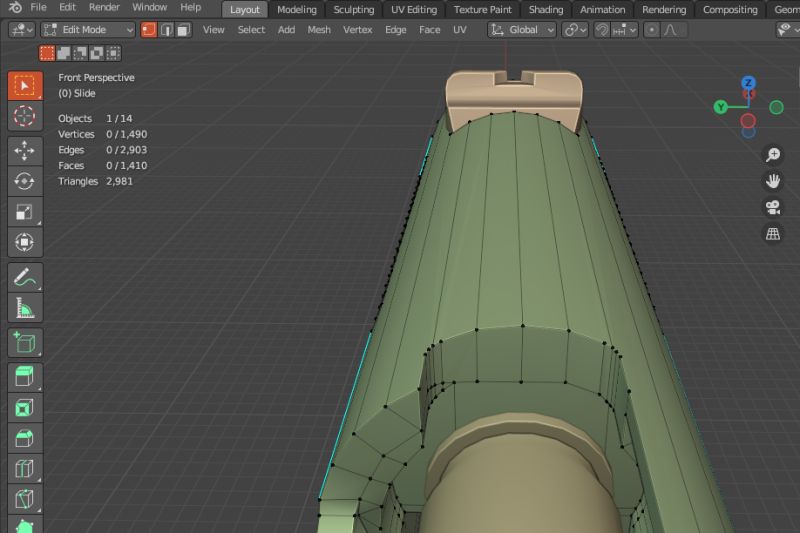Open the Edge menu in header
The width and height of the screenshot is (800, 533).
(x=395, y=30)
